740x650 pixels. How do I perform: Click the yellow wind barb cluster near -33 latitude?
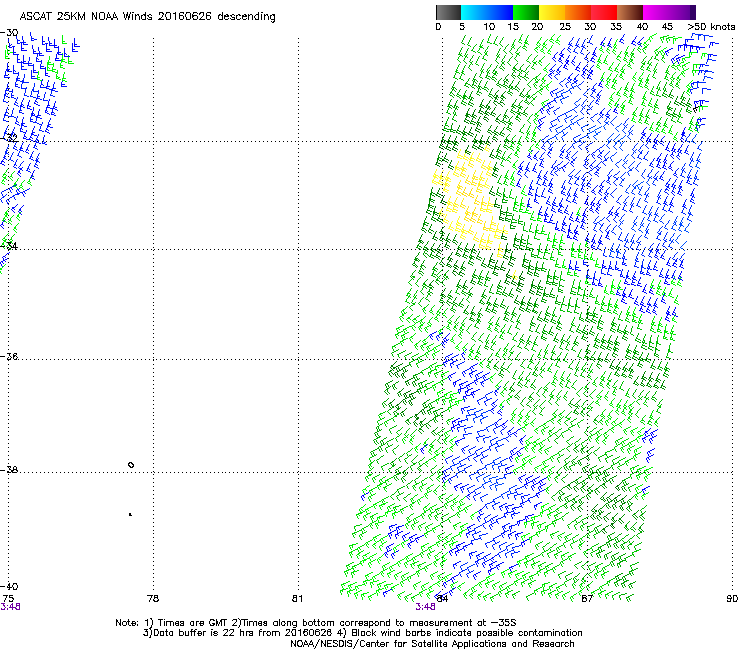[470, 201]
